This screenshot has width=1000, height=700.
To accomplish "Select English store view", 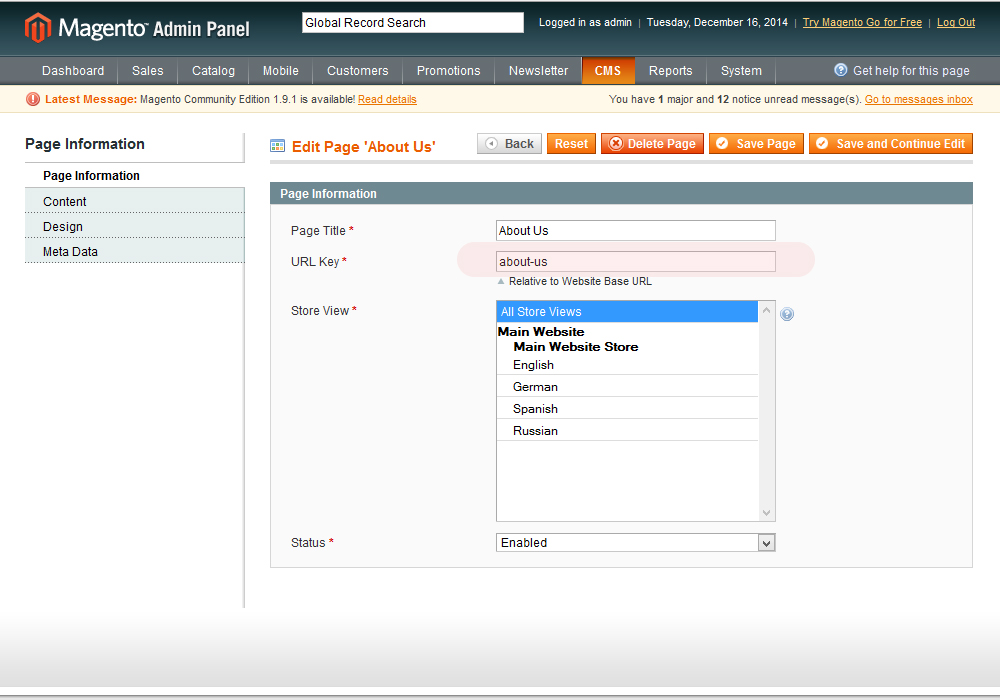I will pyautogui.click(x=627, y=365).
